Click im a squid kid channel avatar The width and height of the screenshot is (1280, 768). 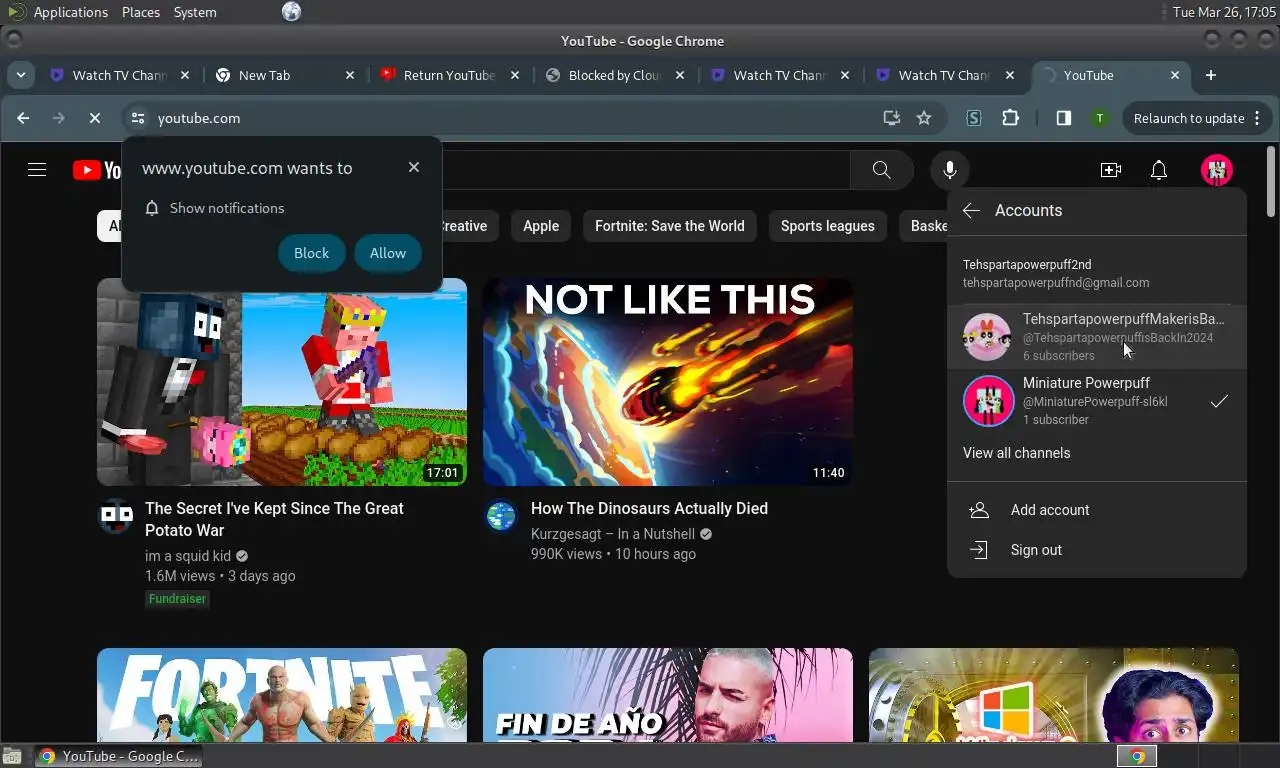[x=116, y=516]
